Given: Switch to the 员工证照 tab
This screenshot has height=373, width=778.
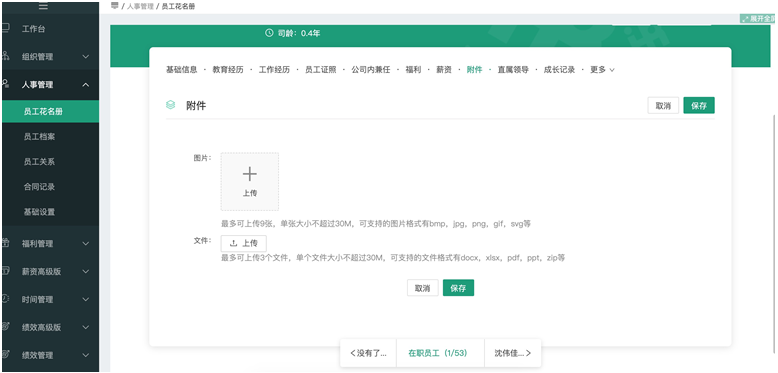Looking at the screenshot, I should pyautogui.click(x=321, y=70).
